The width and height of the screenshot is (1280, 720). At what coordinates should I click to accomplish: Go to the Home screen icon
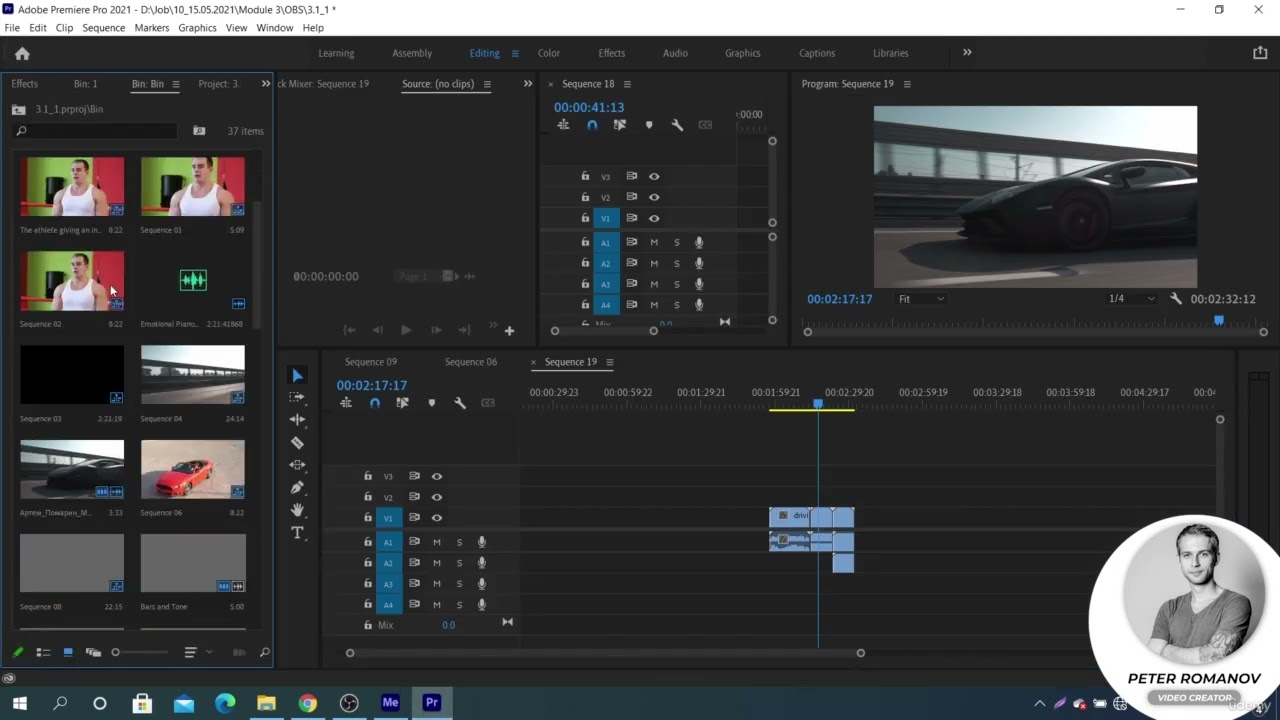pyautogui.click(x=22, y=54)
